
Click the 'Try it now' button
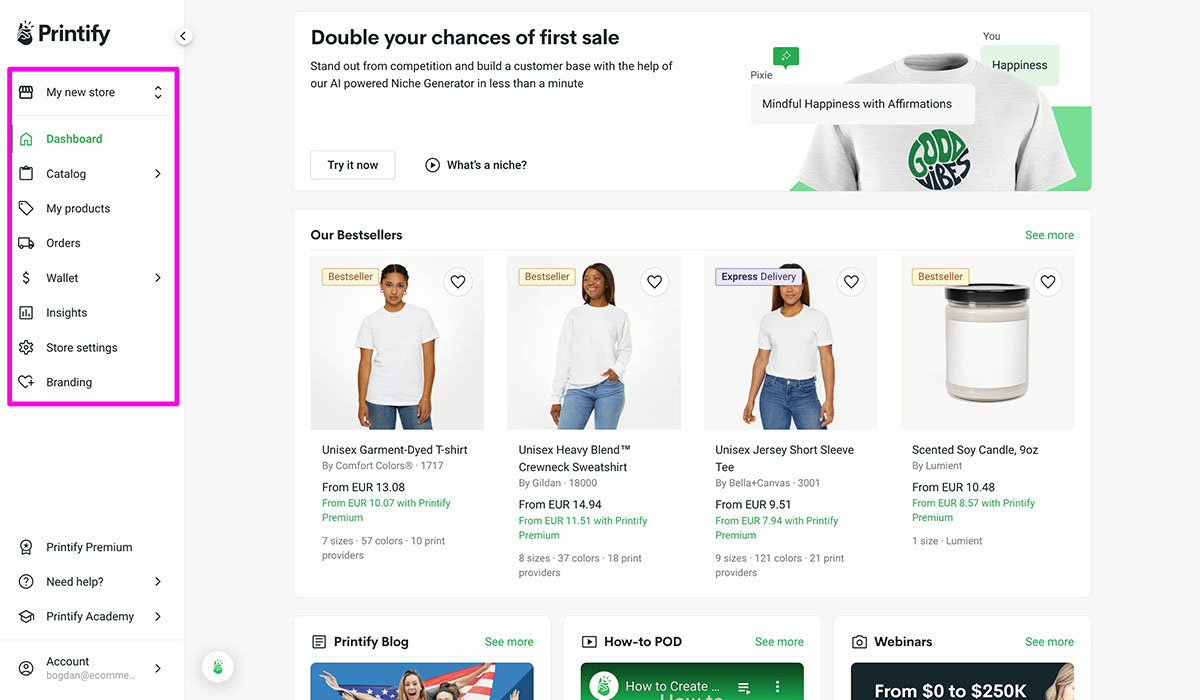(x=352, y=164)
